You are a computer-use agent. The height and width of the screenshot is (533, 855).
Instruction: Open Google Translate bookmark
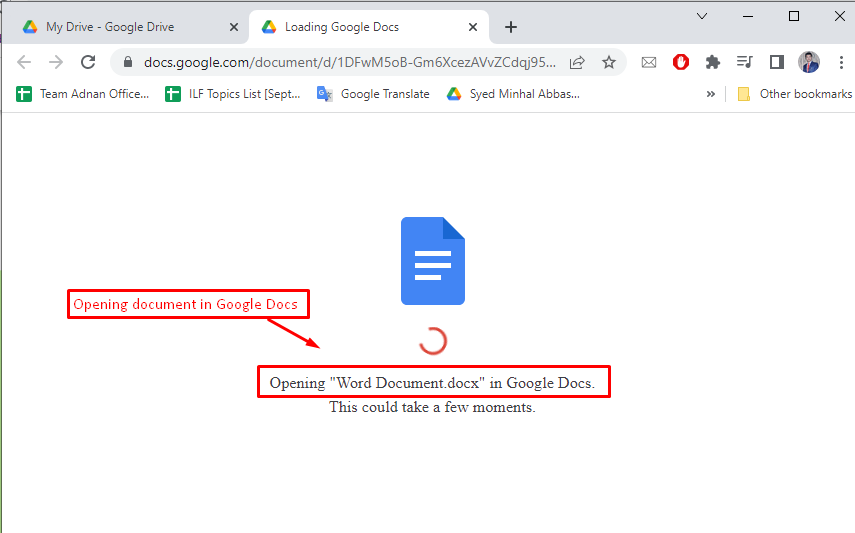373,94
